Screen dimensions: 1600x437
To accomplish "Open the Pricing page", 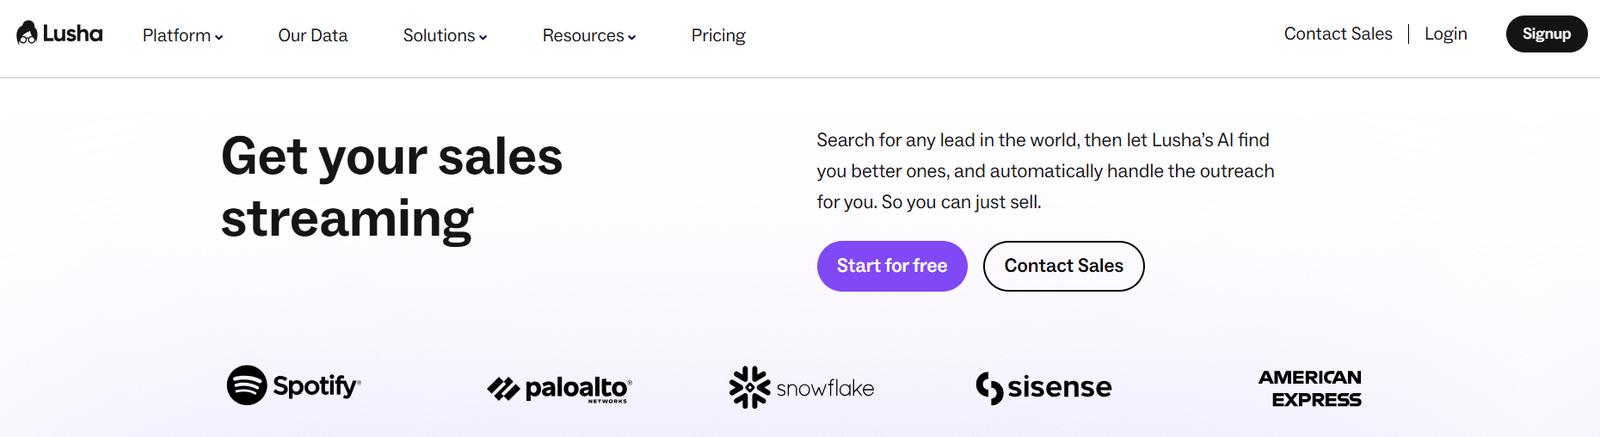I will tap(718, 35).
